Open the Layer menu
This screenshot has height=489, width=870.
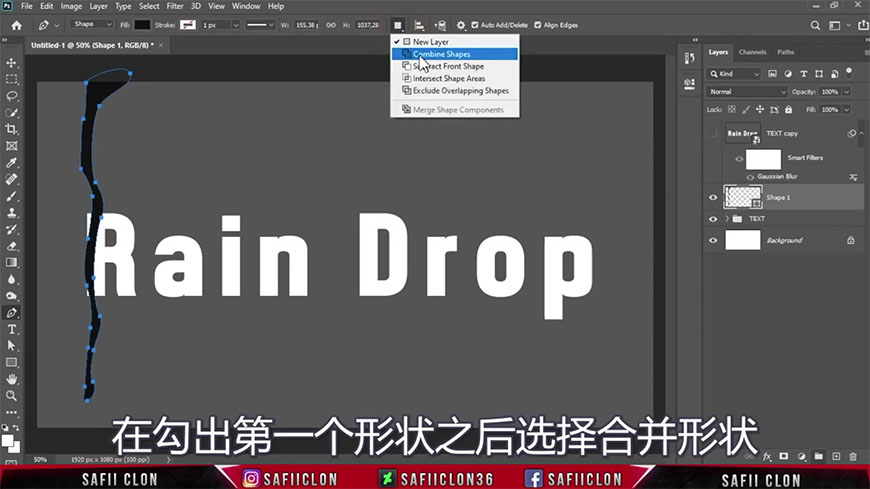click(x=98, y=6)
